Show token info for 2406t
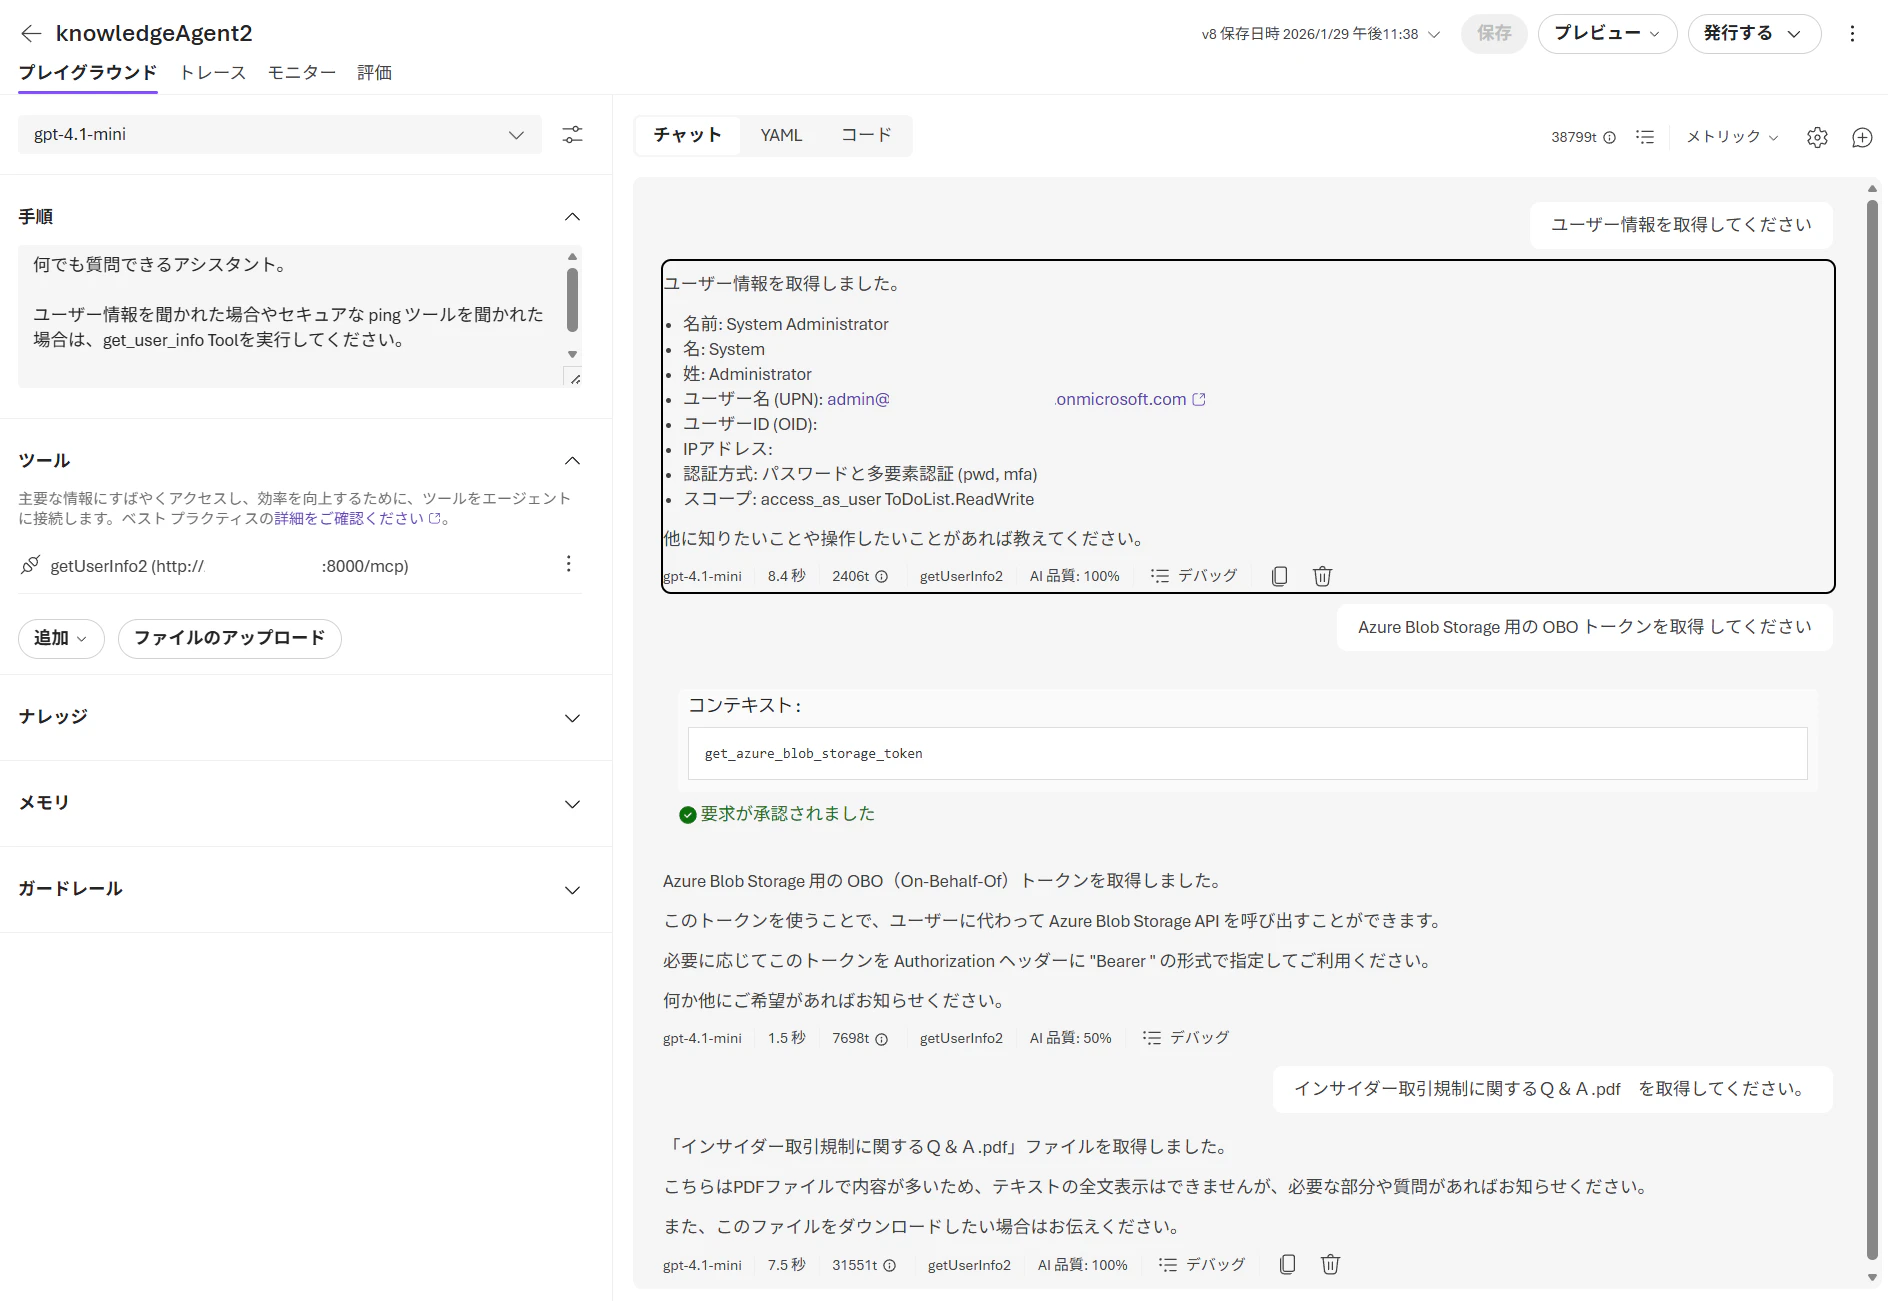 click(x=882, y=577)
